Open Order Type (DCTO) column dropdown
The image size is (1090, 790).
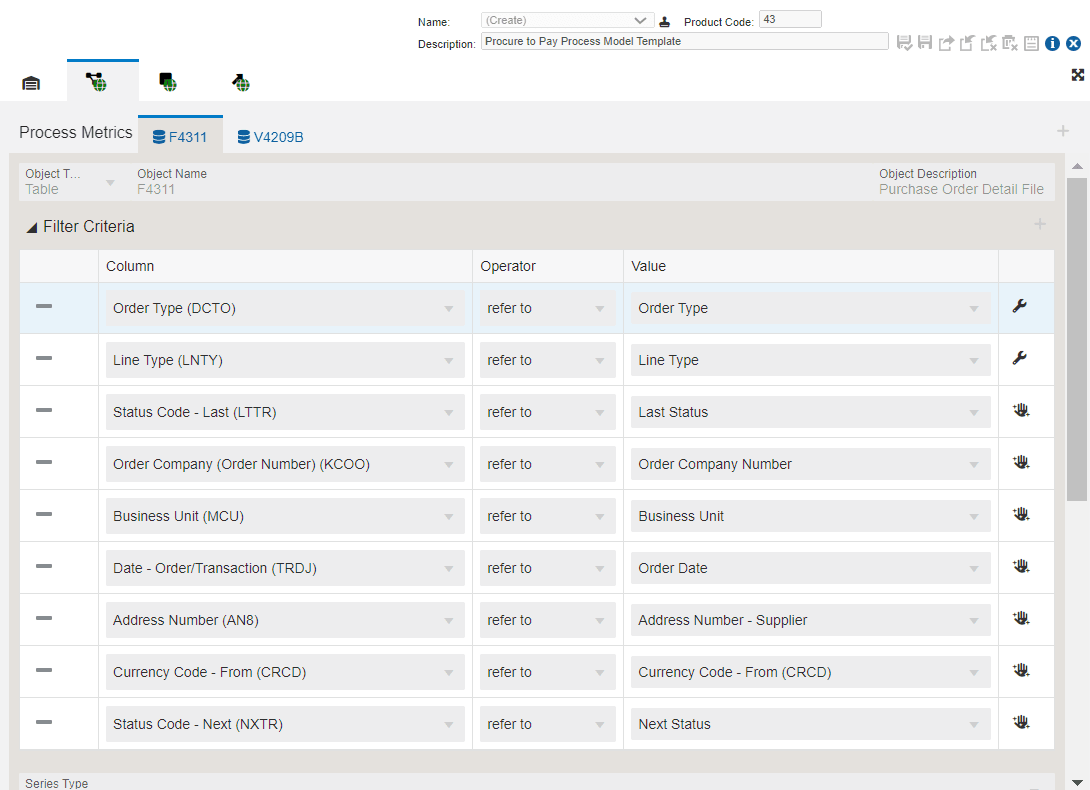coord(284,308)
